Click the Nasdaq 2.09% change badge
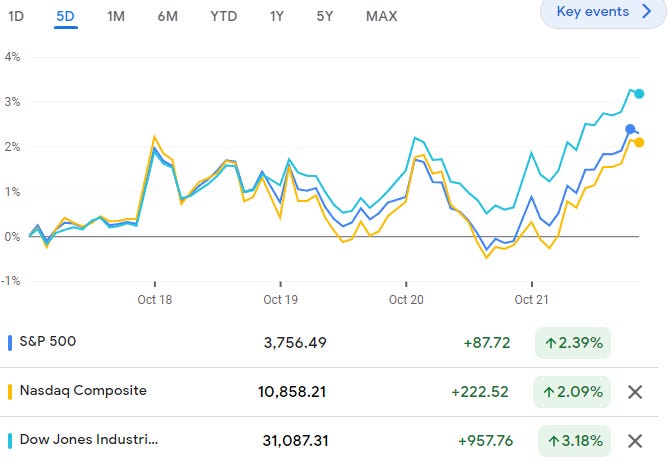 point(572,392)
